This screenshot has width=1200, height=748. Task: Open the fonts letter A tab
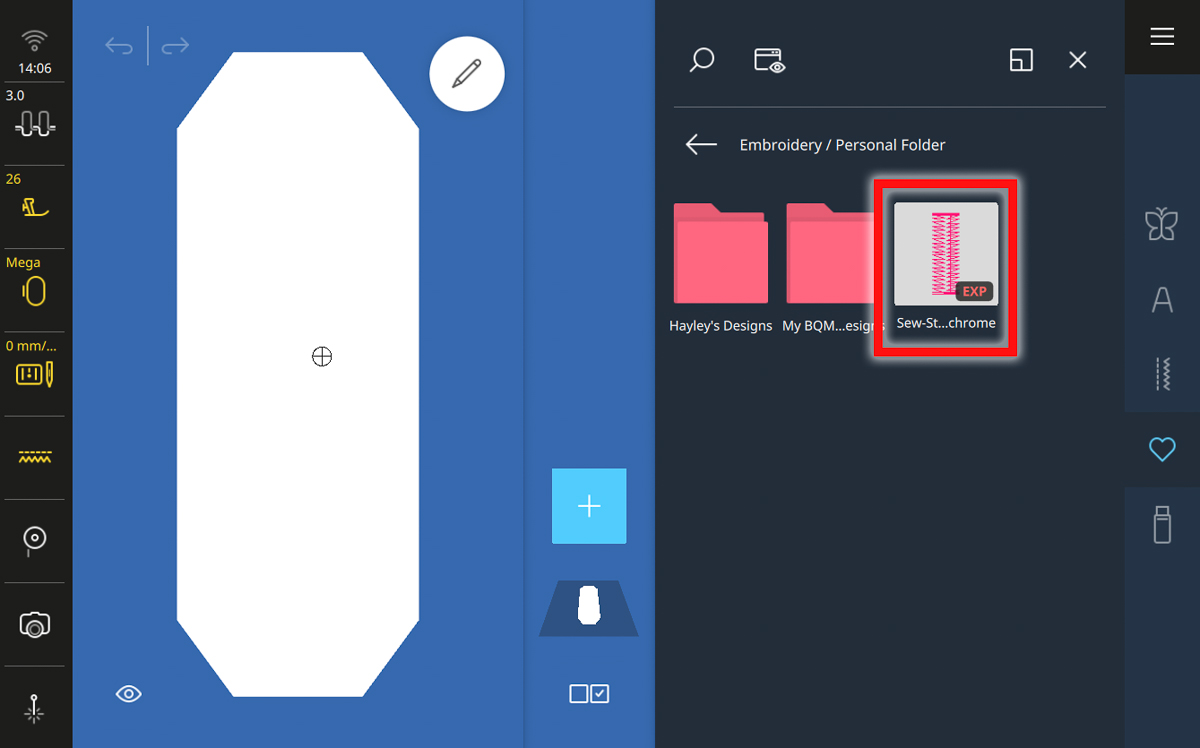[1161, 299]
